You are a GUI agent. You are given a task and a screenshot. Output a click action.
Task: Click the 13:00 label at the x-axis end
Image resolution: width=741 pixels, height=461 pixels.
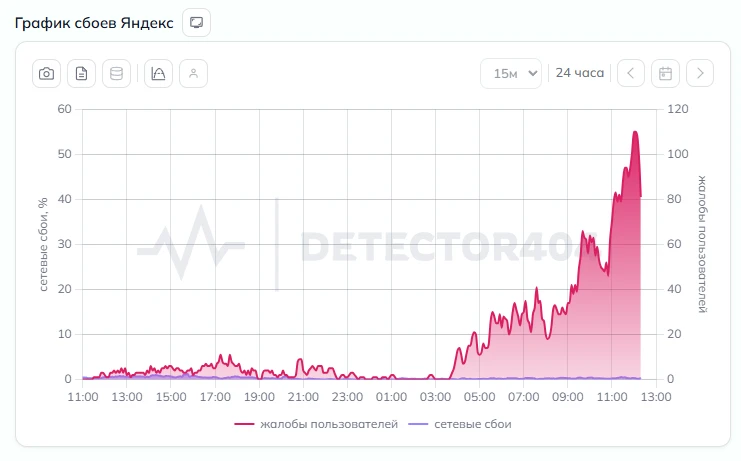coord(655,397)
